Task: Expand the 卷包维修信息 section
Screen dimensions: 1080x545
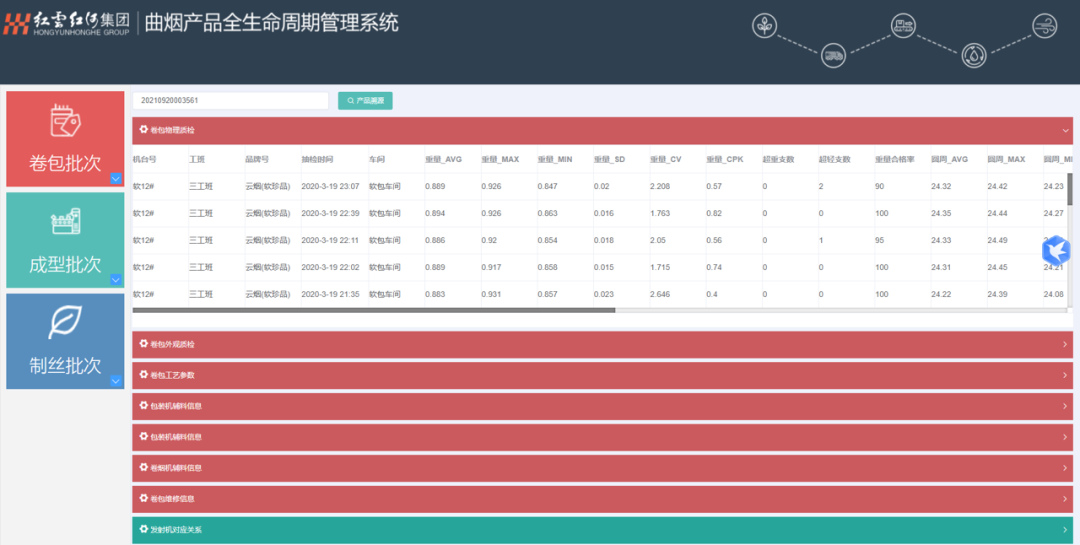Action: pos(602,499)
